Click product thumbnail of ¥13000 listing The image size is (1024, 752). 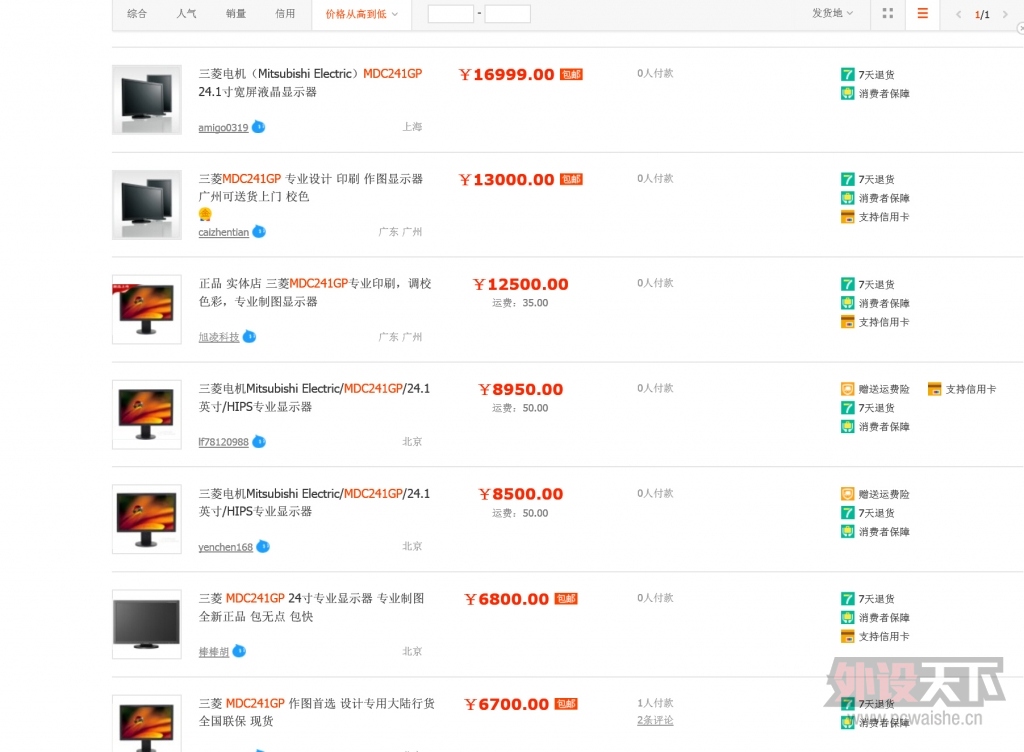pyautogui.click(x=147, y=205)
